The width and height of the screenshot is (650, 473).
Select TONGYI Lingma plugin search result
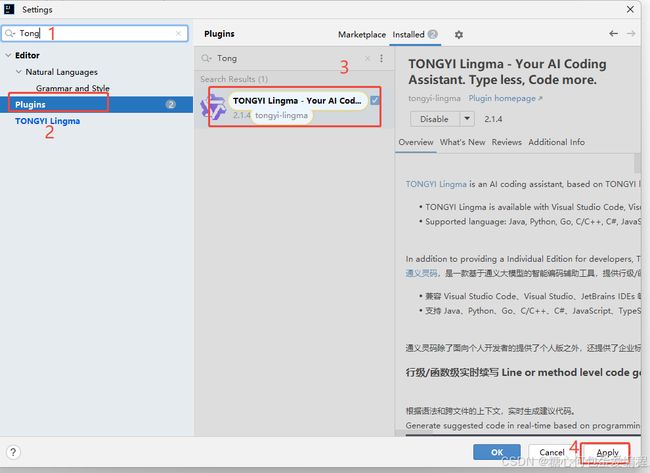294,107
